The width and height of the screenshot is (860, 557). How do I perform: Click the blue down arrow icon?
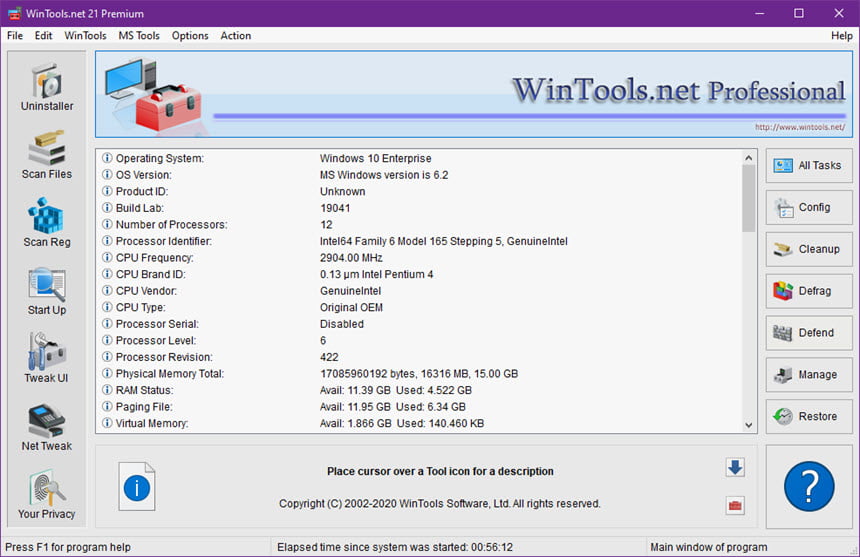coord(735,468)
